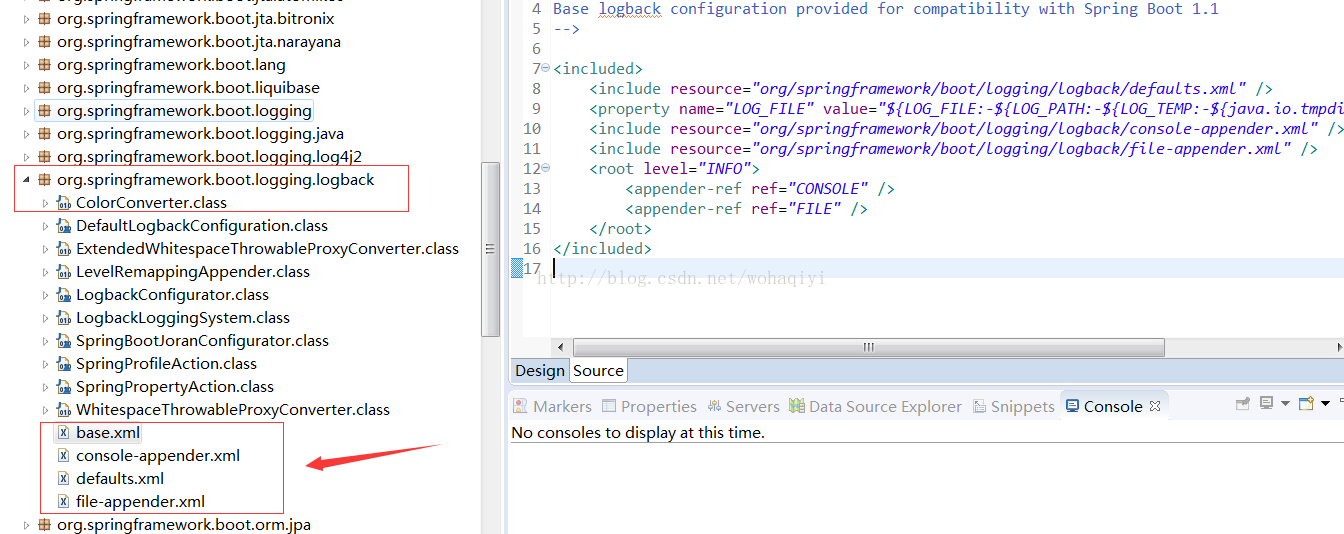Open the Snippets view tab
The image size is (1344, 534).
1013,406
